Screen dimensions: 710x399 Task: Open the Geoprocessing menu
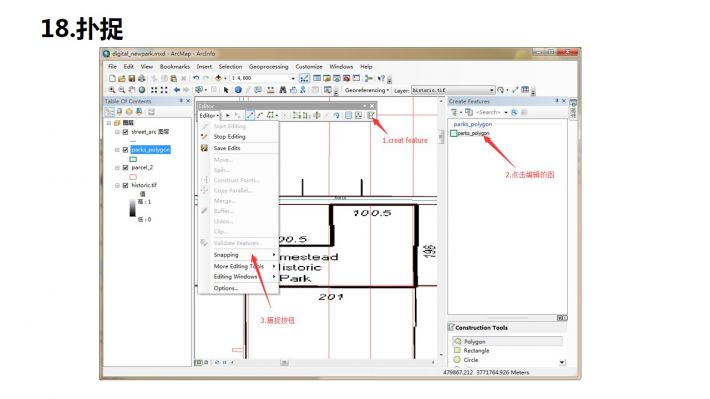click(x=269, y=67)
